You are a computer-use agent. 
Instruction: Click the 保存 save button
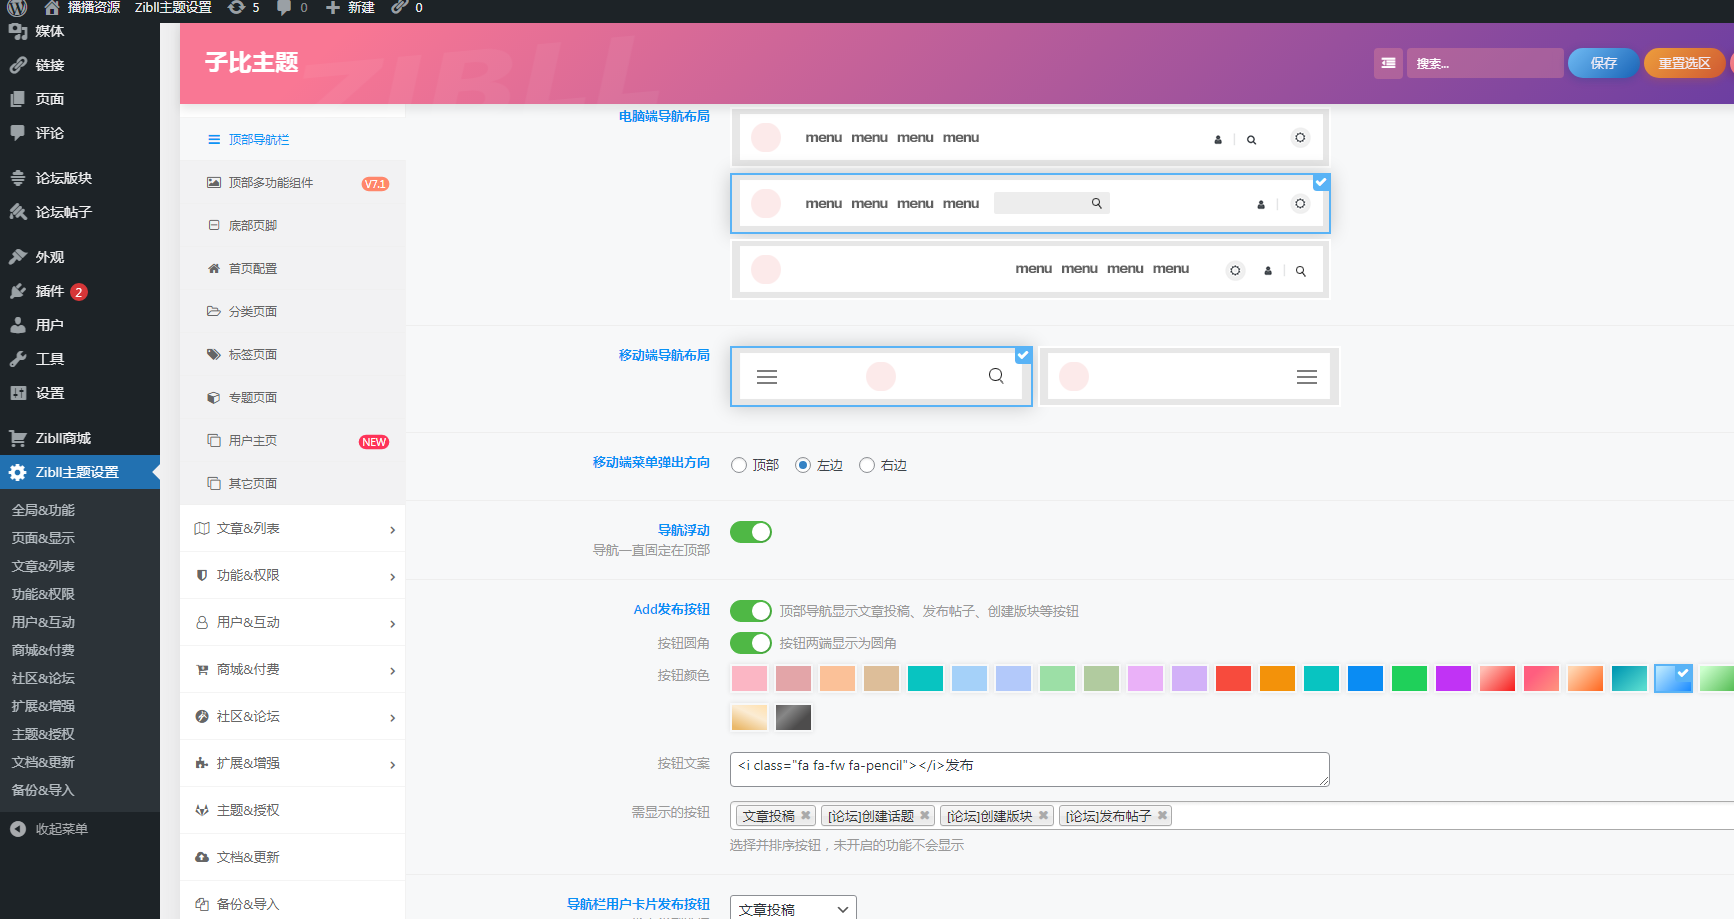[1602, 63]
